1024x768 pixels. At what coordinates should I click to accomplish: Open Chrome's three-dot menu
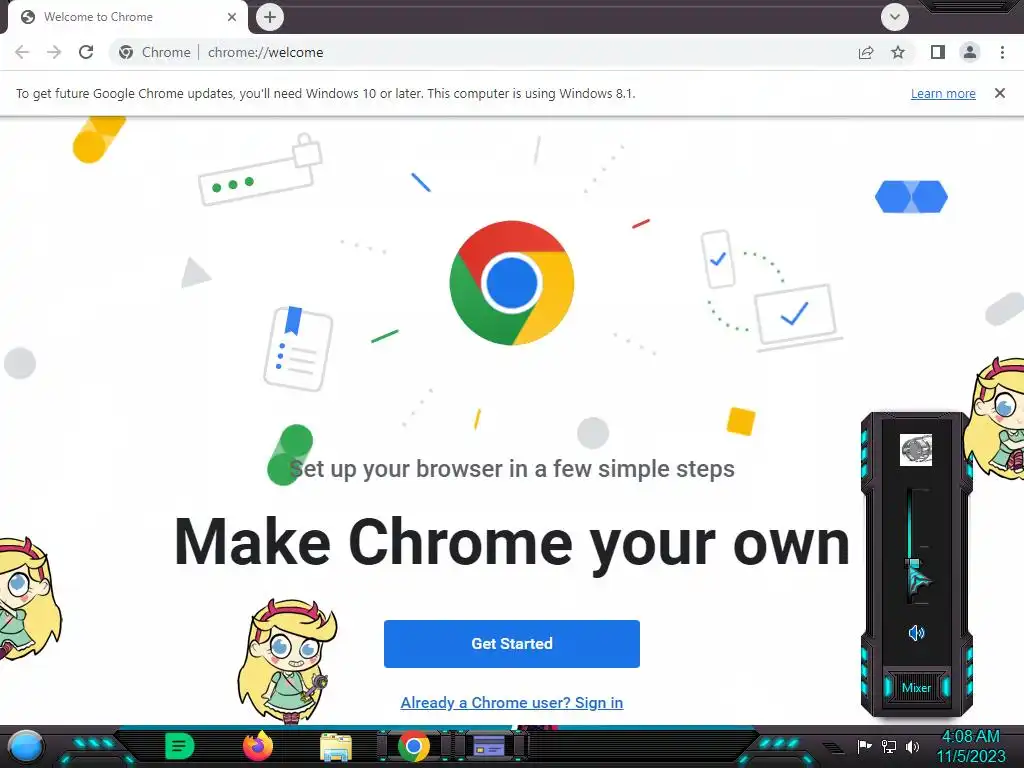1002,52
